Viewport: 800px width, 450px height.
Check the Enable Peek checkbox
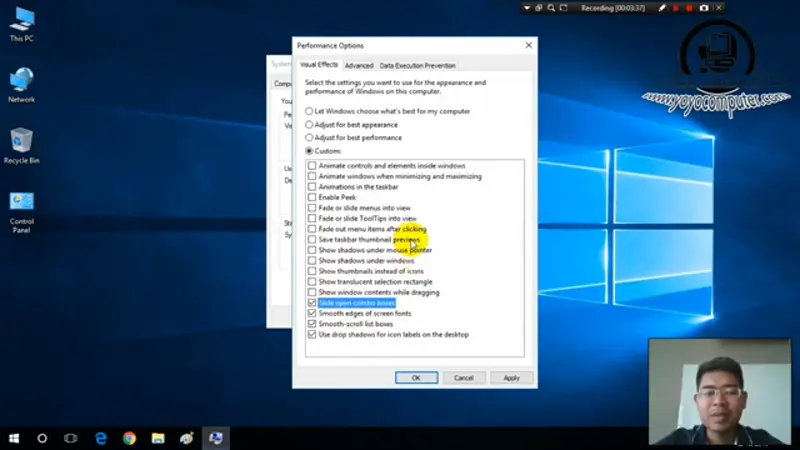click(x=312, y=197)
